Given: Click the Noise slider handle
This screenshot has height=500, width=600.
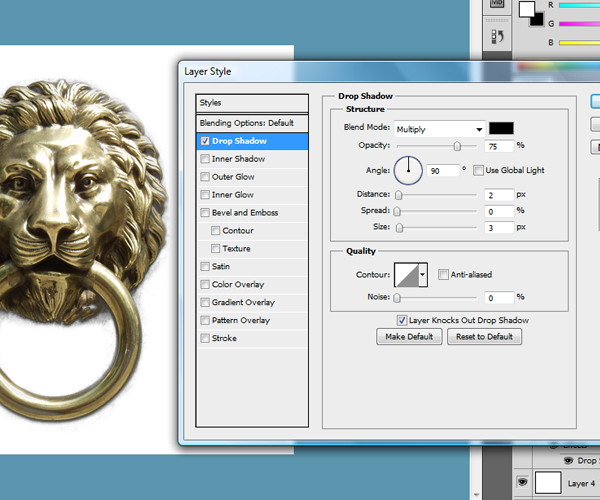Looking at the screenshot, I should (397, 298).
